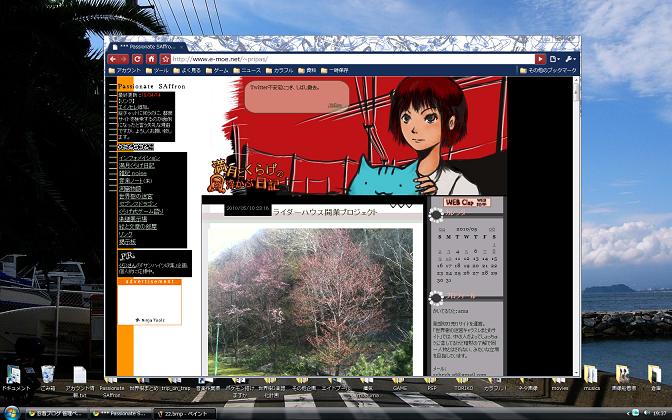Image resolution: width=672 pixels, height=420 pixels.
Task: Click the volume icon in system tray
Action: coord(646,413)
